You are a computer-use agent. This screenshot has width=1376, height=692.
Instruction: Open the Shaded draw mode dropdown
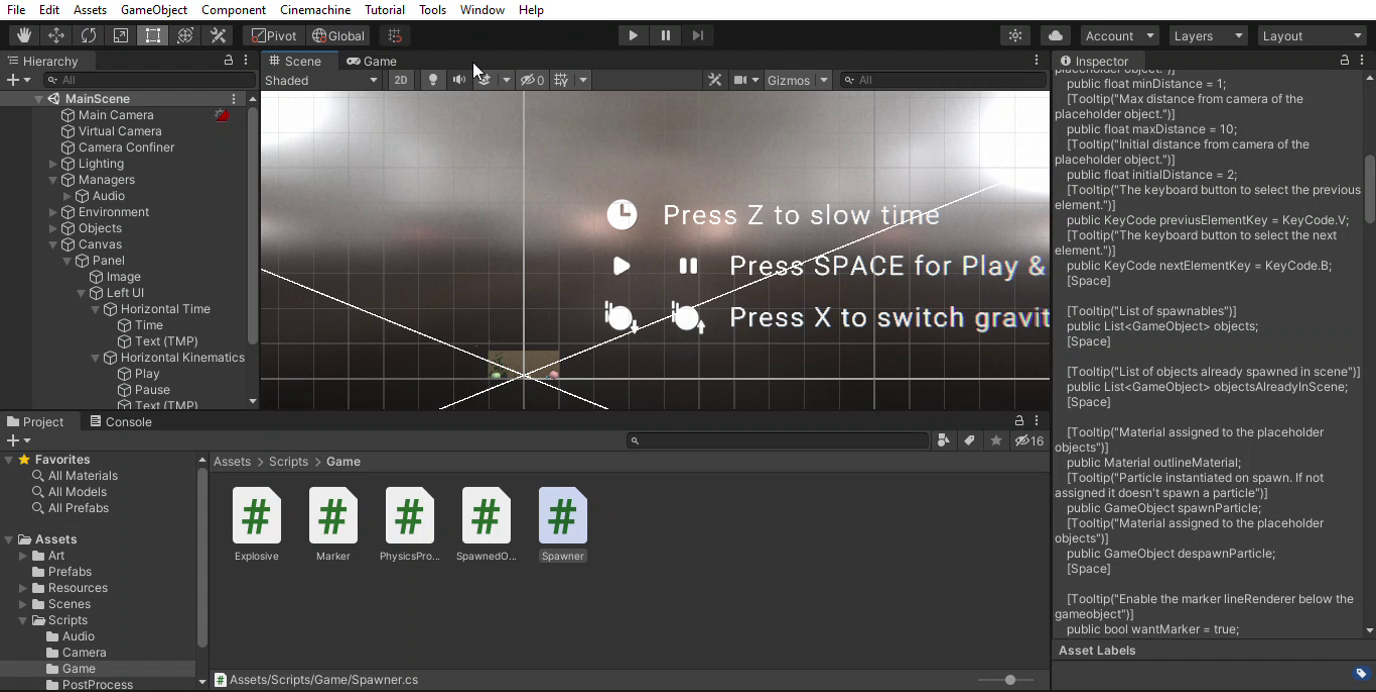pos(321,80)
